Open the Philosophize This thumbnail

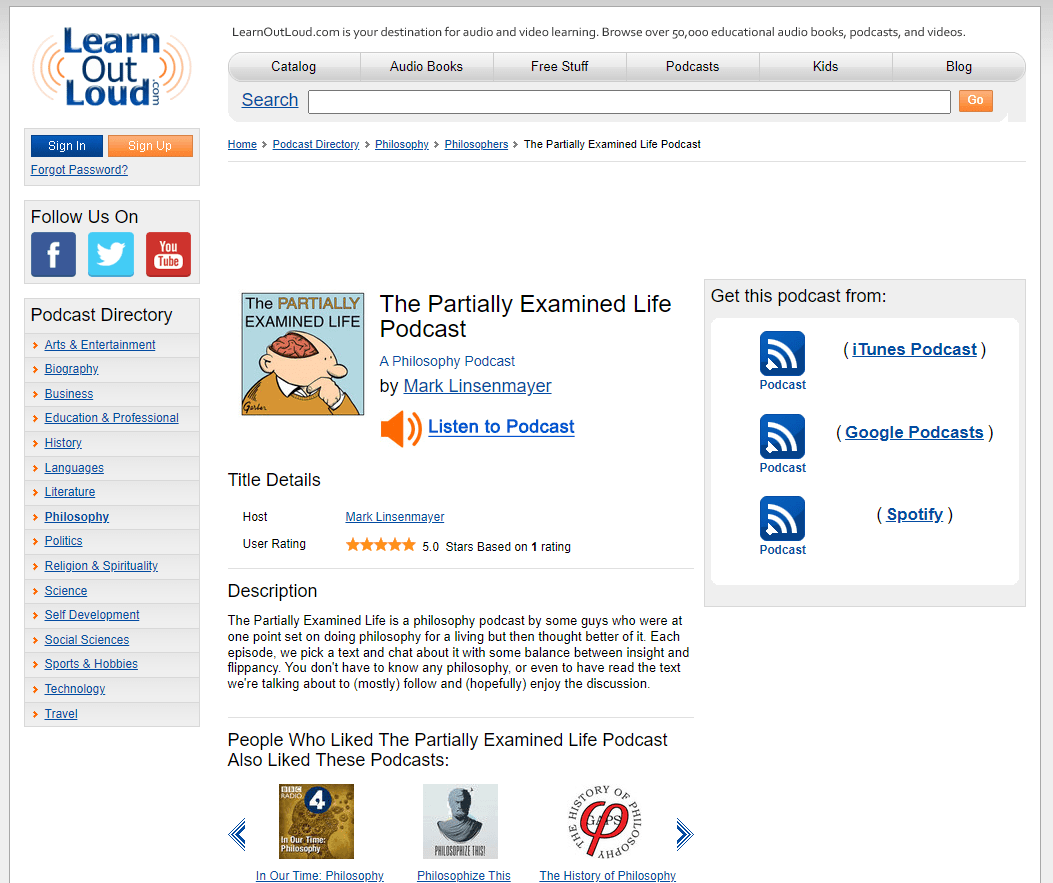pos(460,821)
